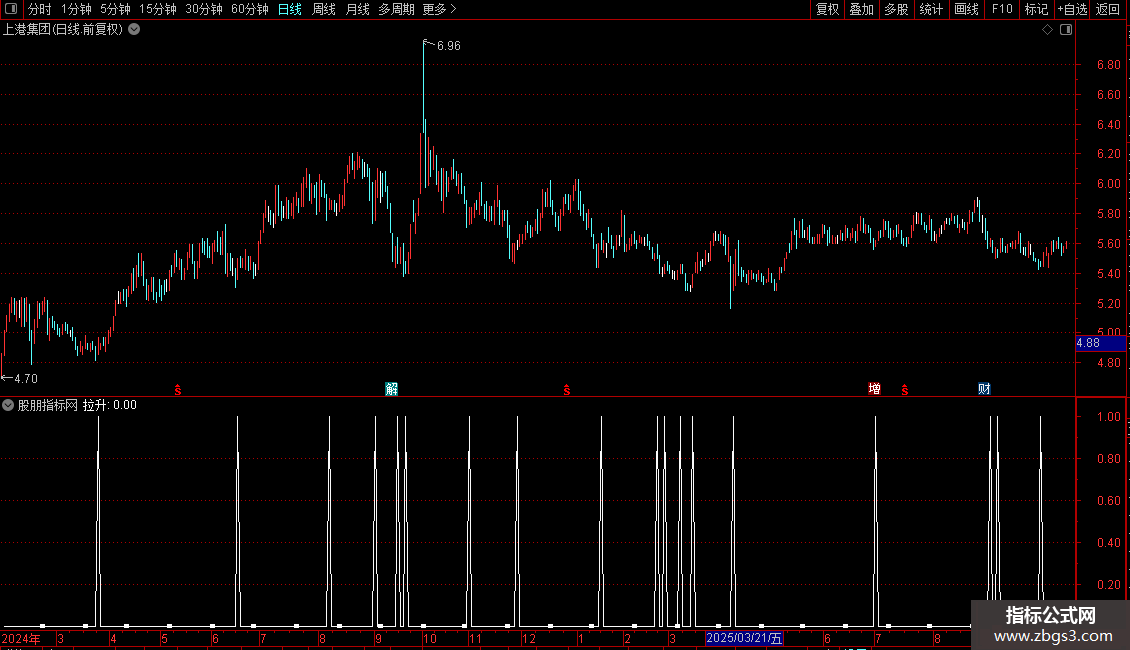Viewport: 1130px width, 650px height.
Task: Click the 拉升: 0.00 indicator value
Action: (x=110, y=405)
